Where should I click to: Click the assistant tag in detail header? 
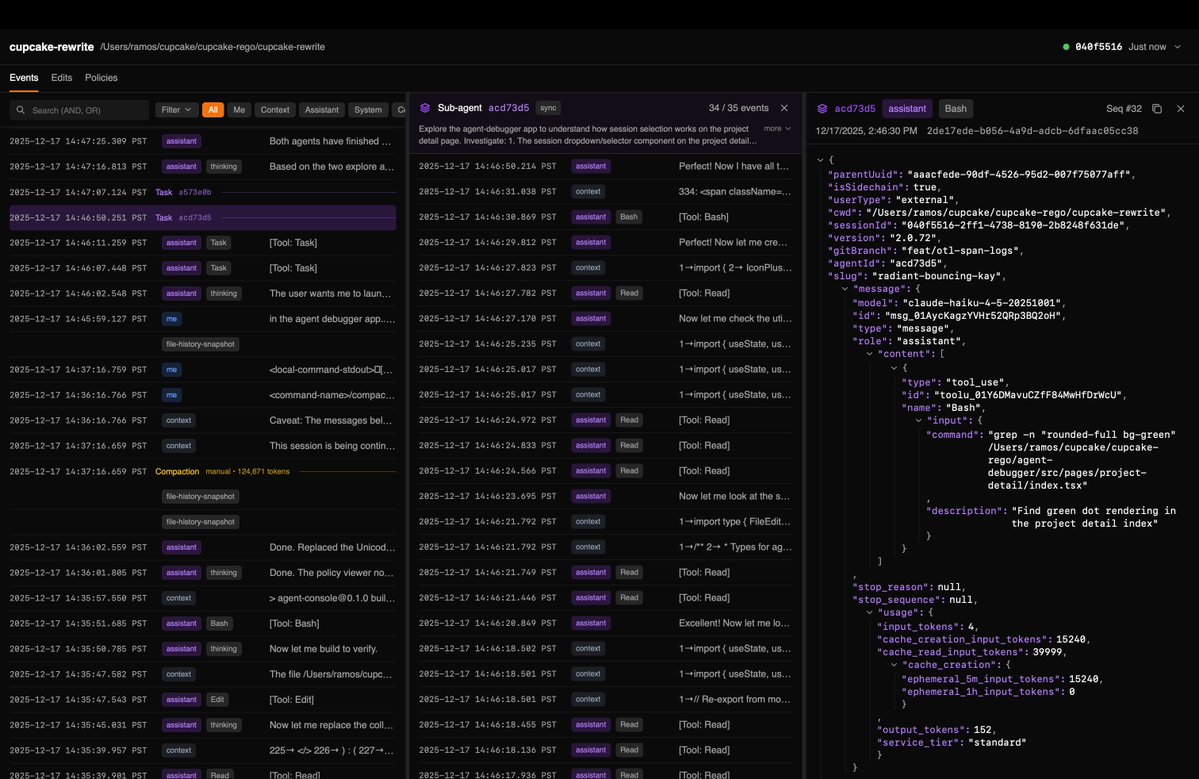click(x=907, y=109)
